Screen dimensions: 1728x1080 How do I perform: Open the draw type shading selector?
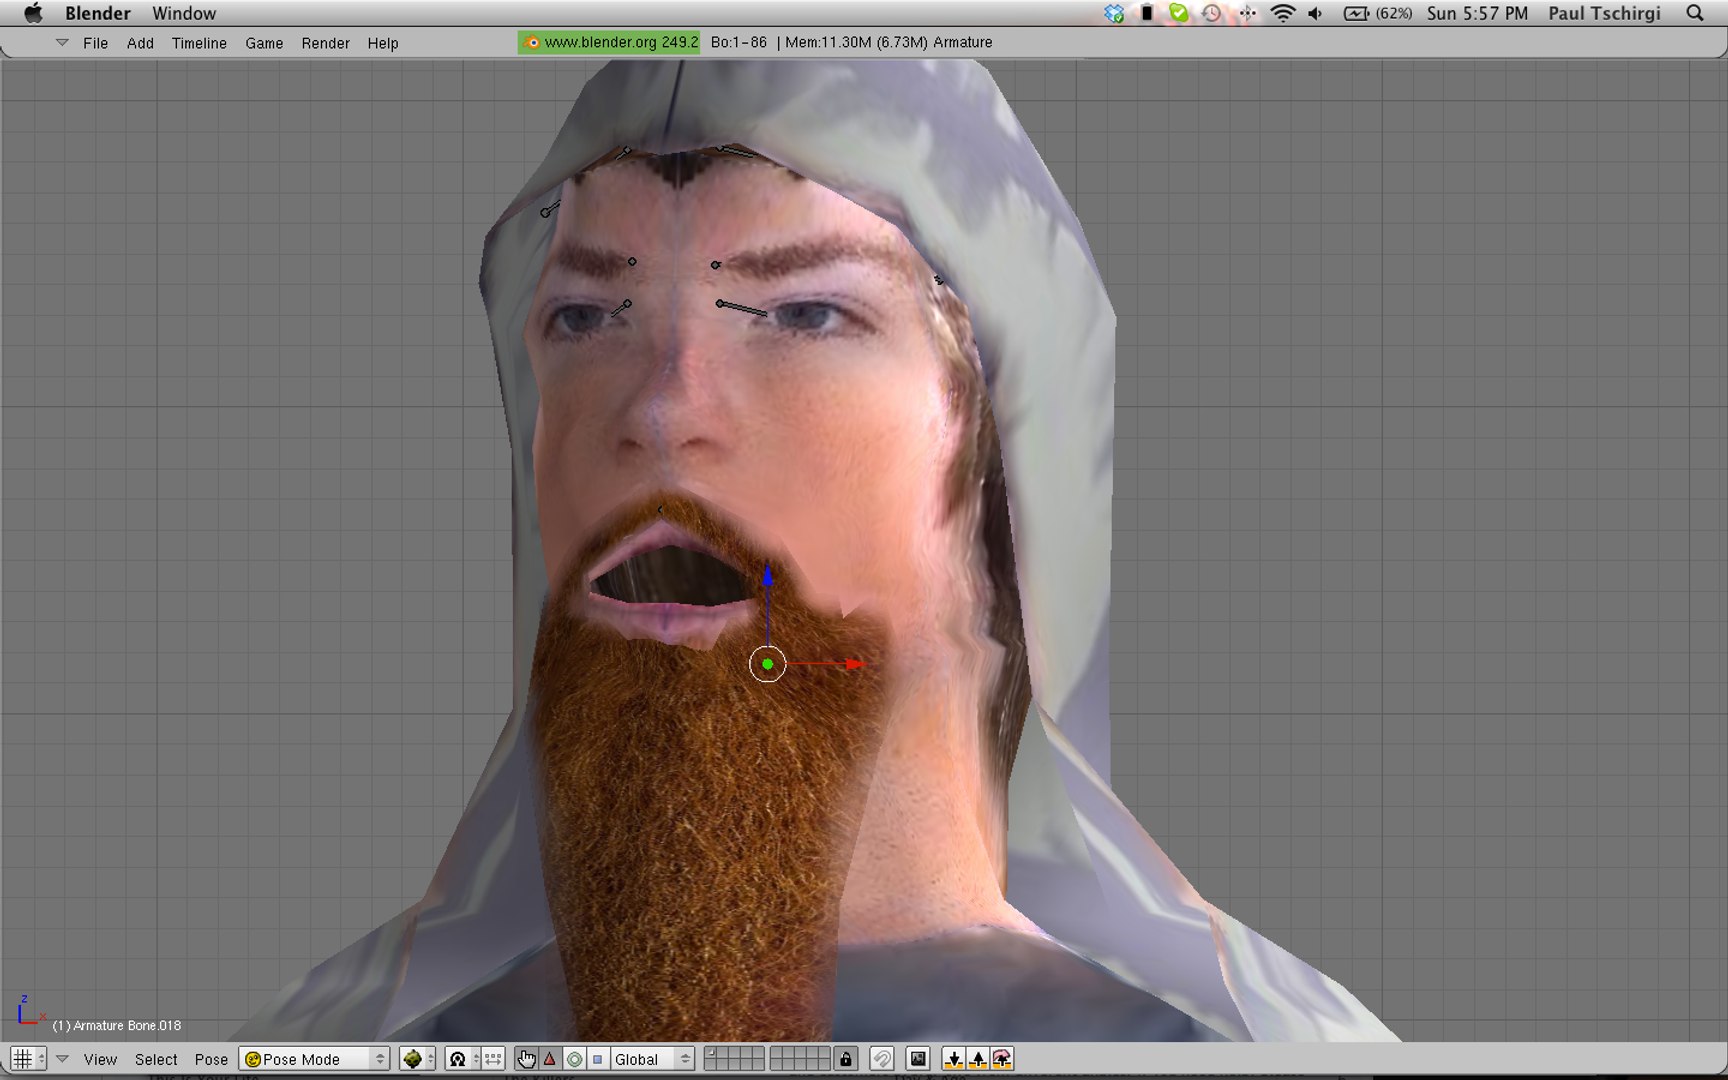417,1059
